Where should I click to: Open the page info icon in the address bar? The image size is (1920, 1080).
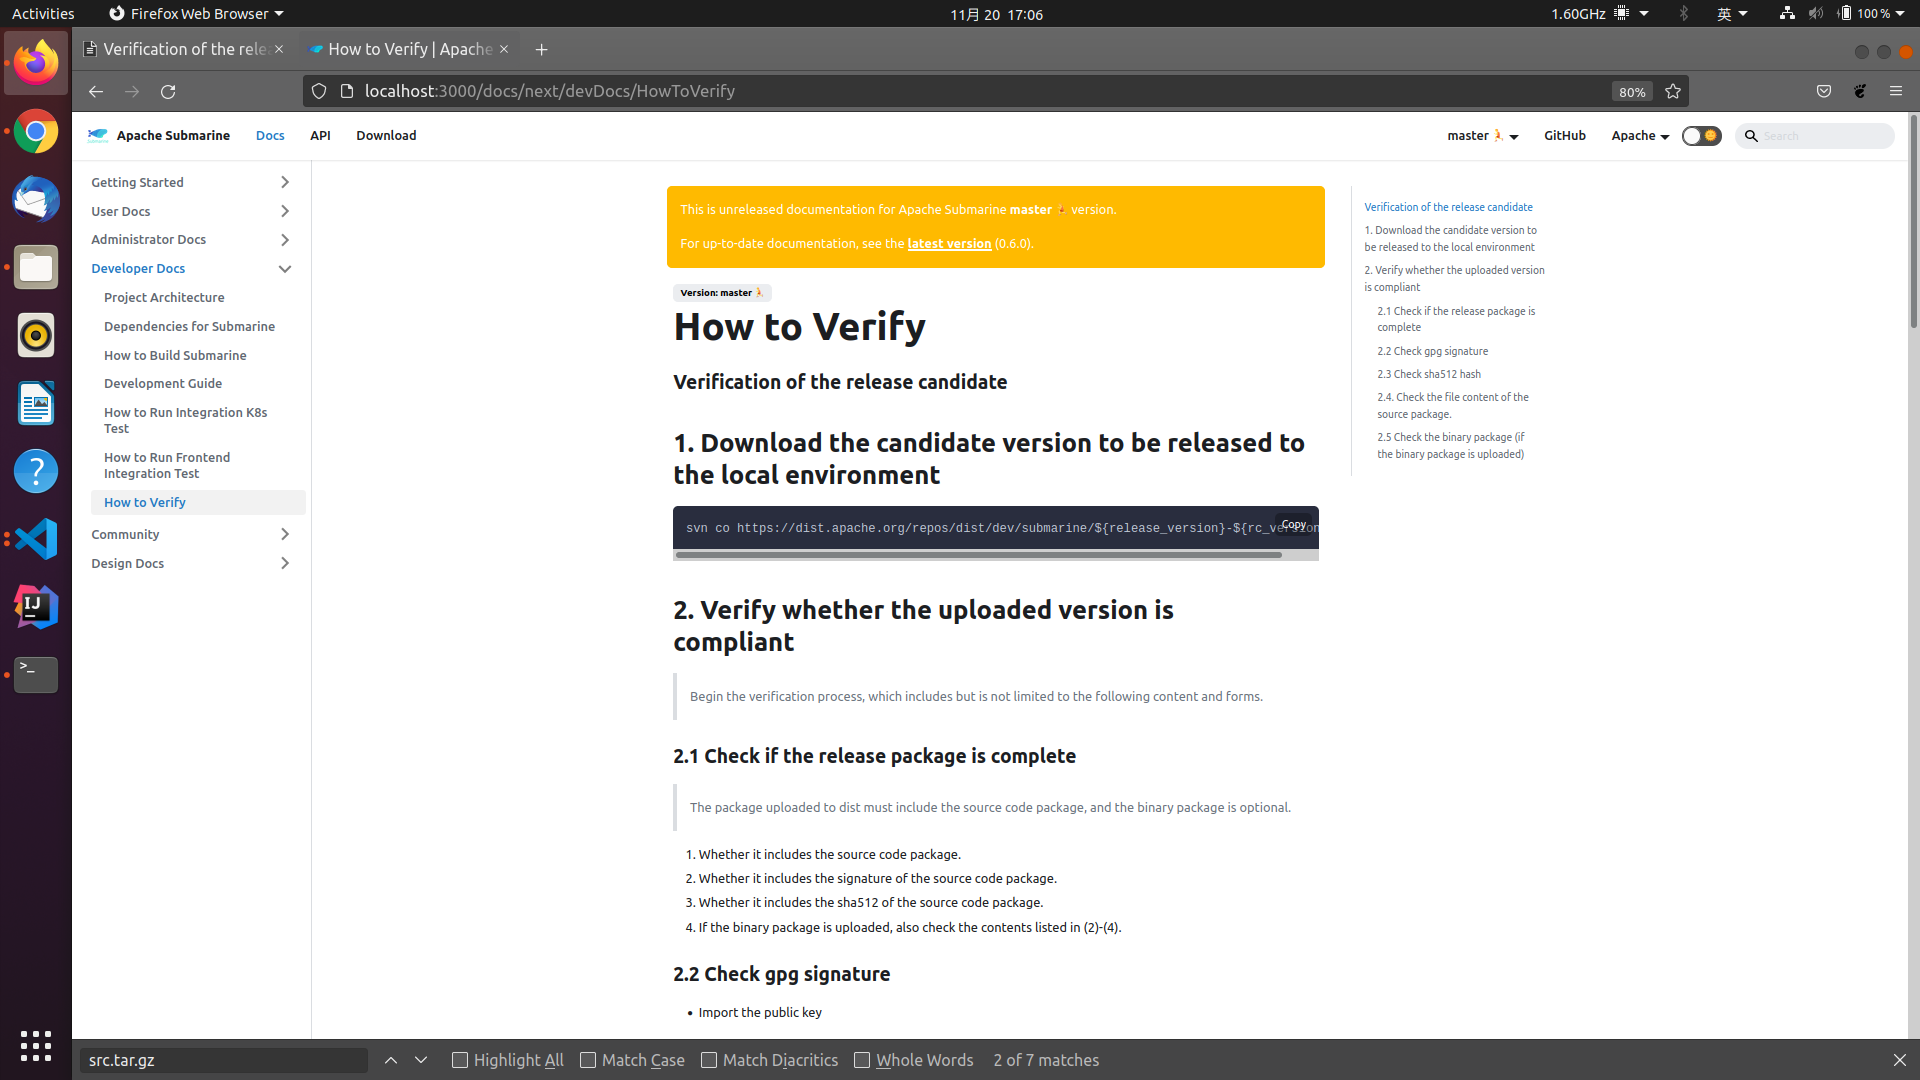point(347,91)
